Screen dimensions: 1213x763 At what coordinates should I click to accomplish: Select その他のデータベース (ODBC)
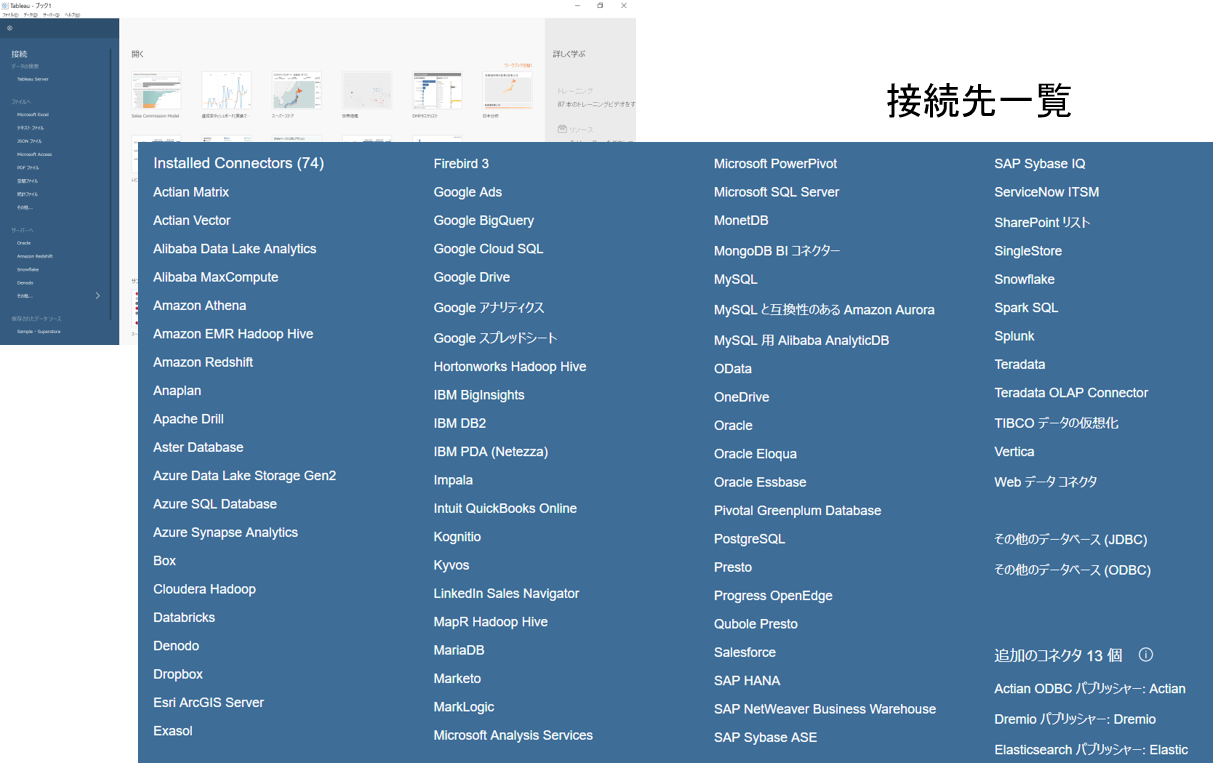pyautogui.click(x=1073, y=570)
